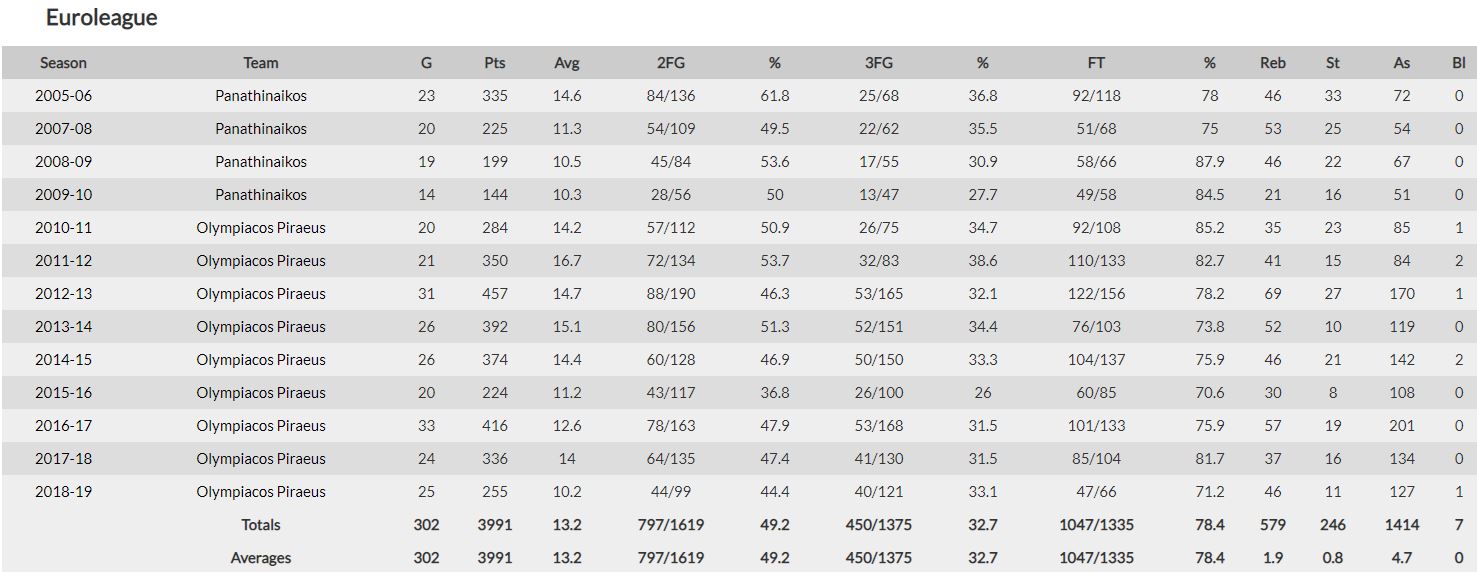
Task: Click the As column header
Action: (x=1402, y=63)
